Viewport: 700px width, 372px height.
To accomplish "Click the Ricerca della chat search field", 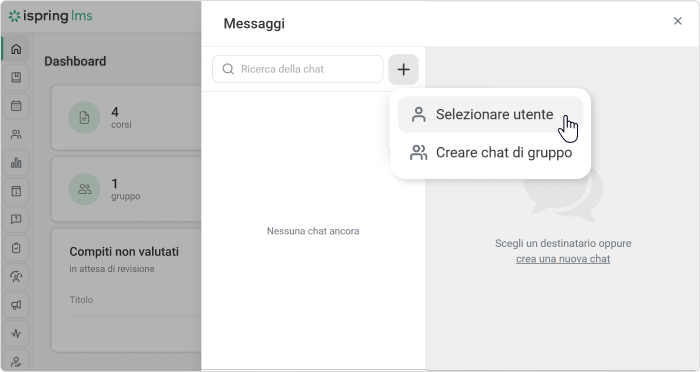I will tap(298, 69).
